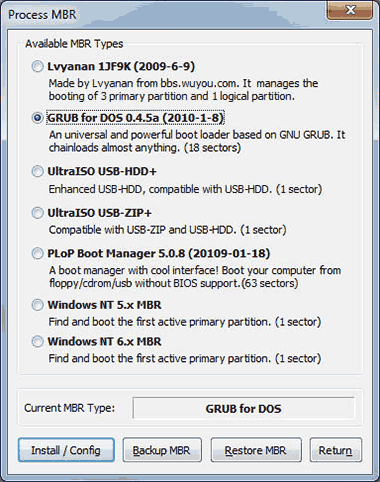Click the 'Process MBR' window title

pyautogui.click(x=42, y=14)
